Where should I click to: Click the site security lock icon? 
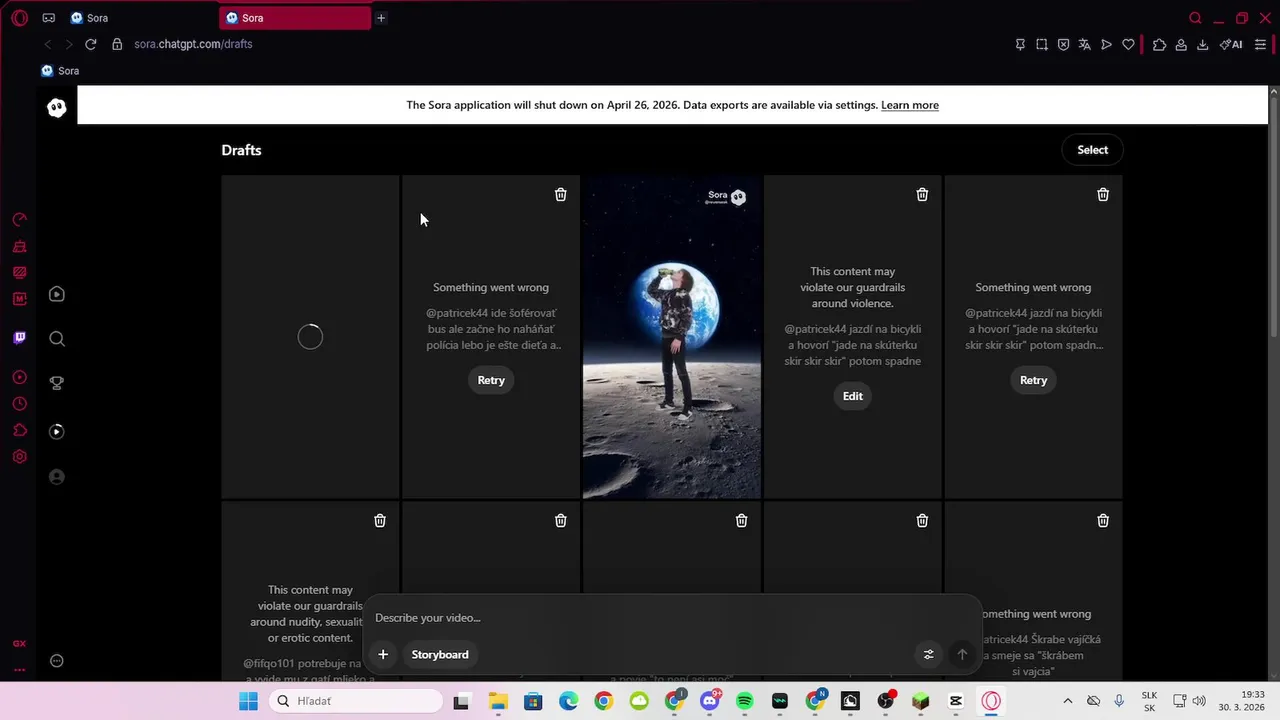[117, 44]
